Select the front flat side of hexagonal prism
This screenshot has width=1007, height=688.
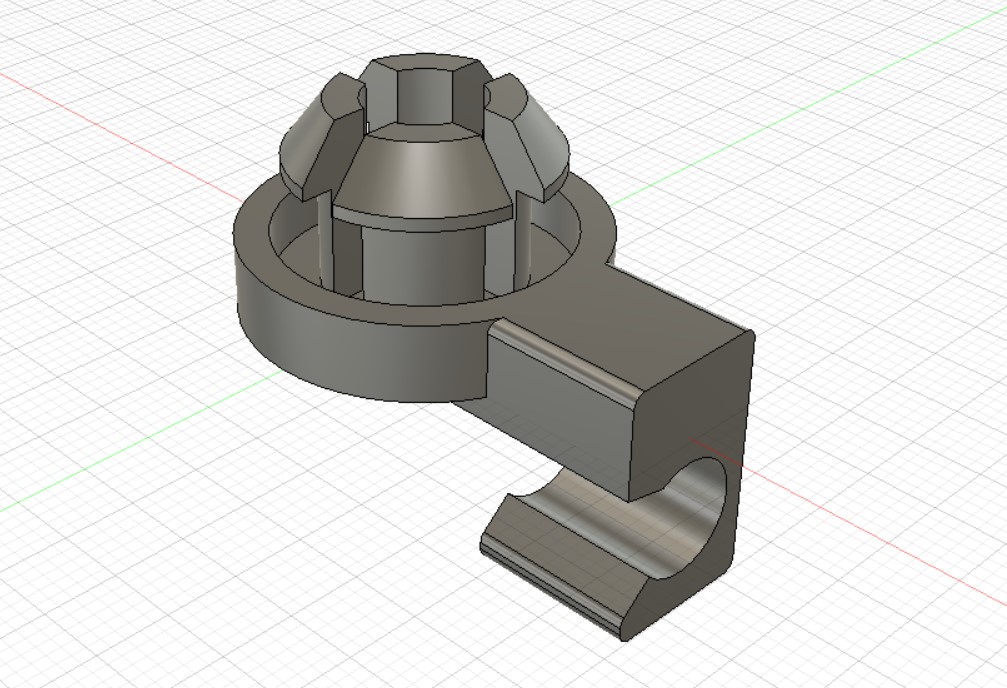(x=423, y=96)
